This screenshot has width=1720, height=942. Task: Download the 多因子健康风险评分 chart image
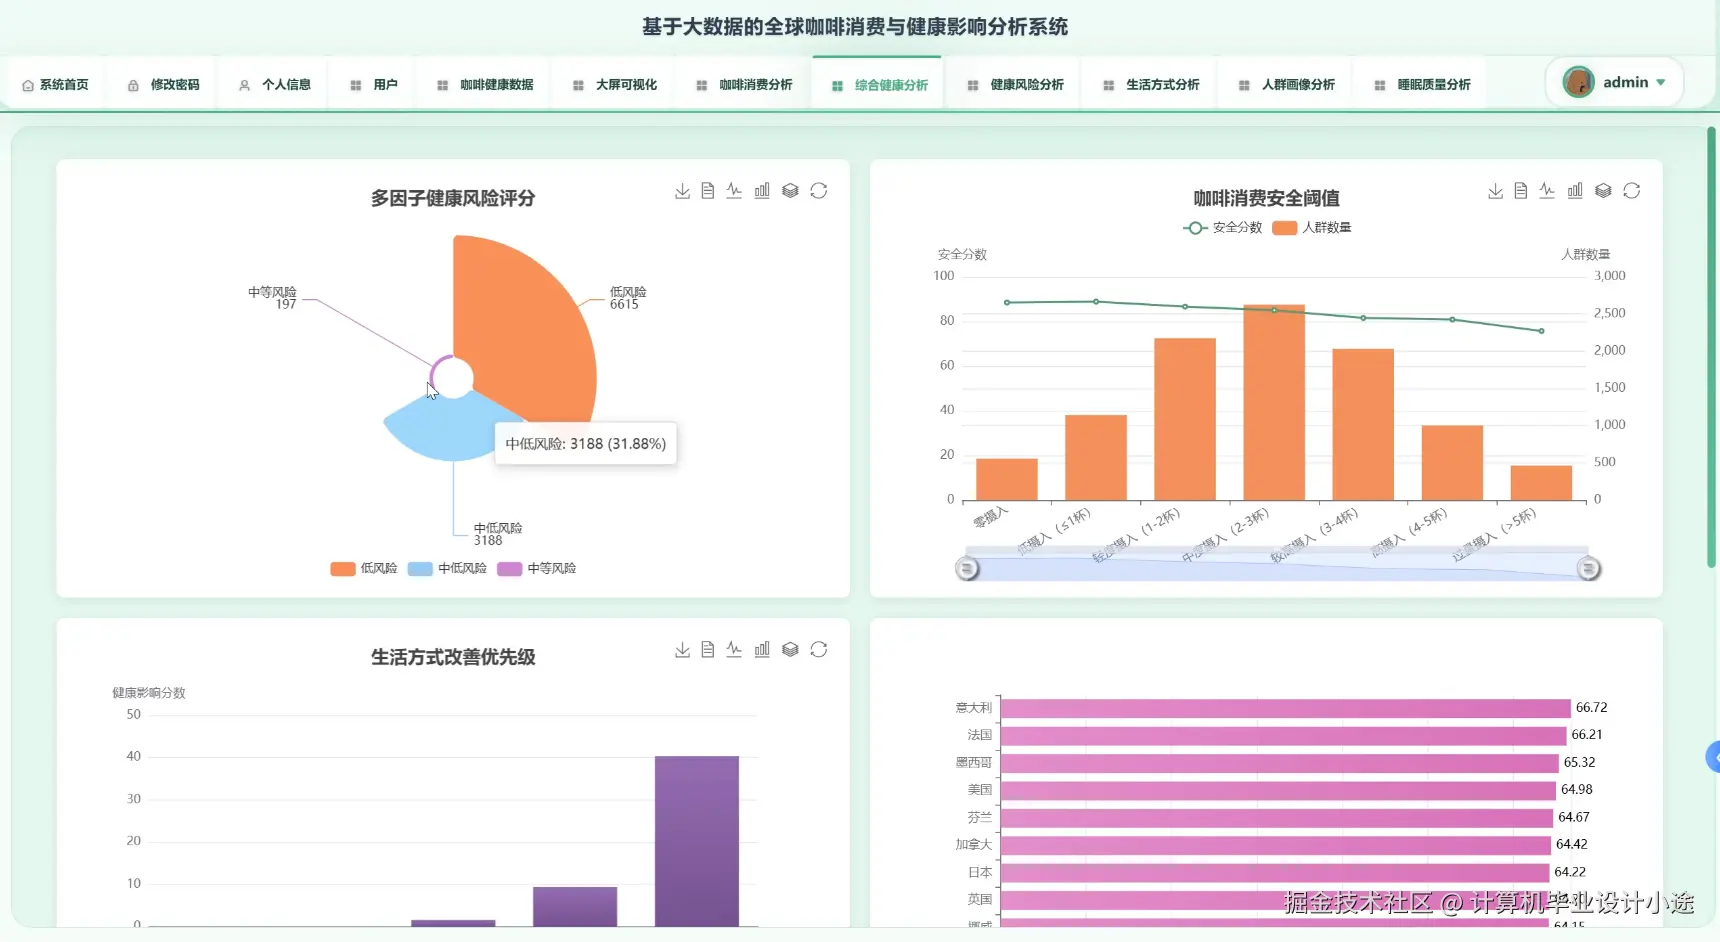[682, 191]
